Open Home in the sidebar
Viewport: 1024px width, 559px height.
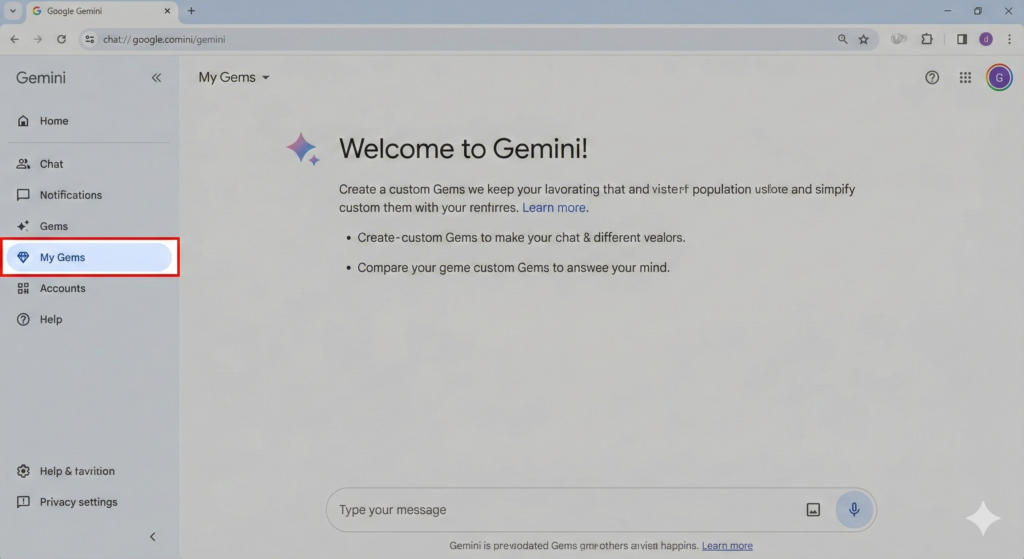[89, 121]
